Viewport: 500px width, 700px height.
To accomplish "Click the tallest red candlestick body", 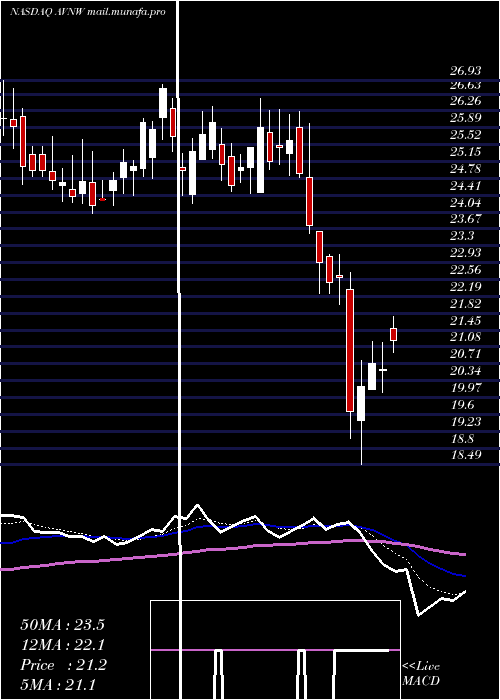I will point(350,350).
